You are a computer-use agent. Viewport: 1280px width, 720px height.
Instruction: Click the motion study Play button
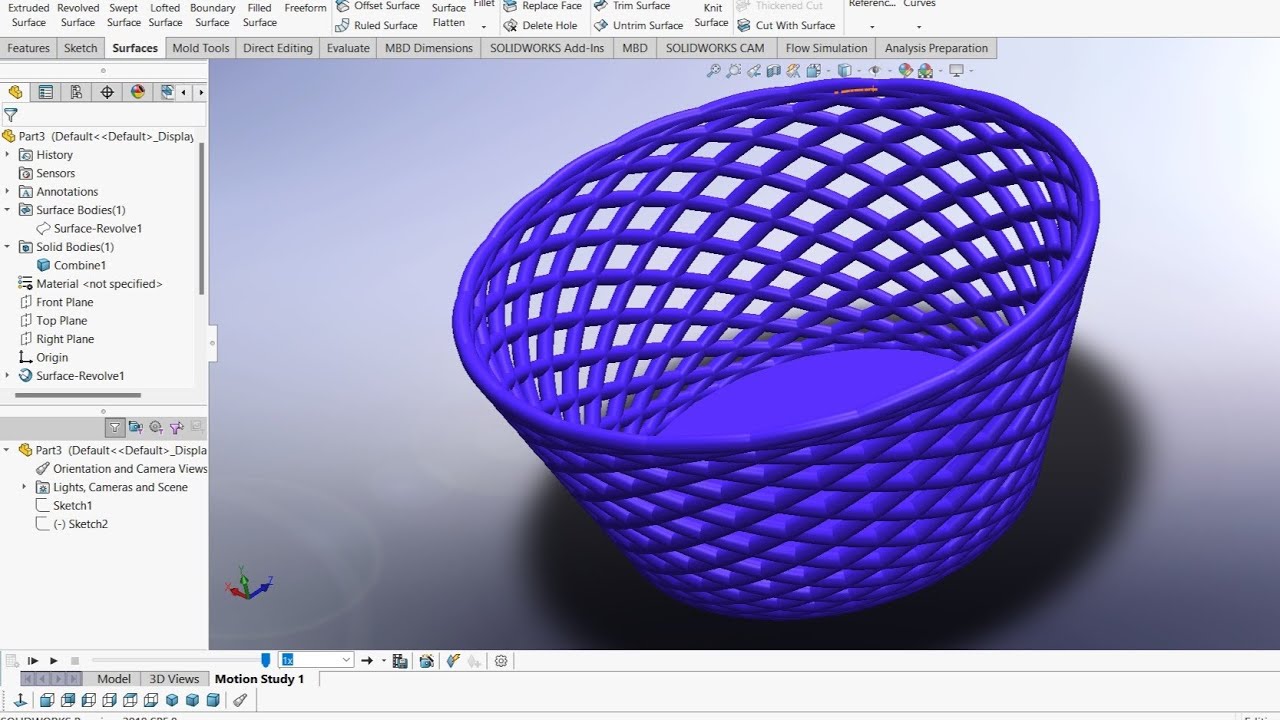click(x=54, y=661)
